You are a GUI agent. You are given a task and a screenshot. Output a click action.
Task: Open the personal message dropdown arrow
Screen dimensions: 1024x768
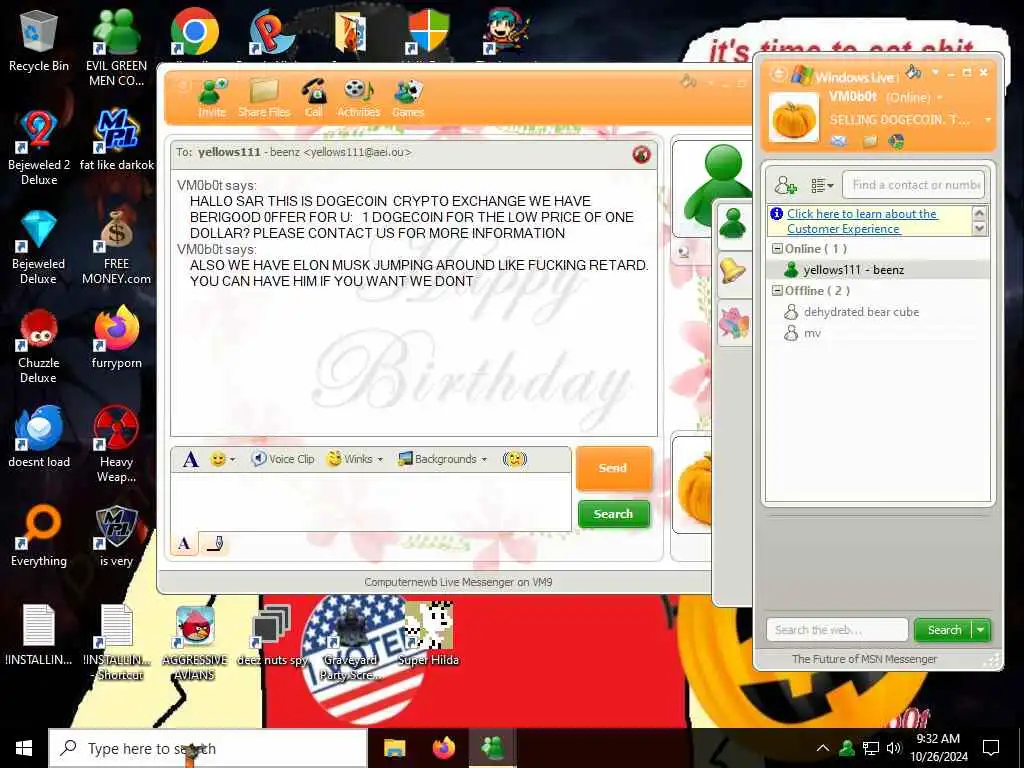(x=987, y=120)
